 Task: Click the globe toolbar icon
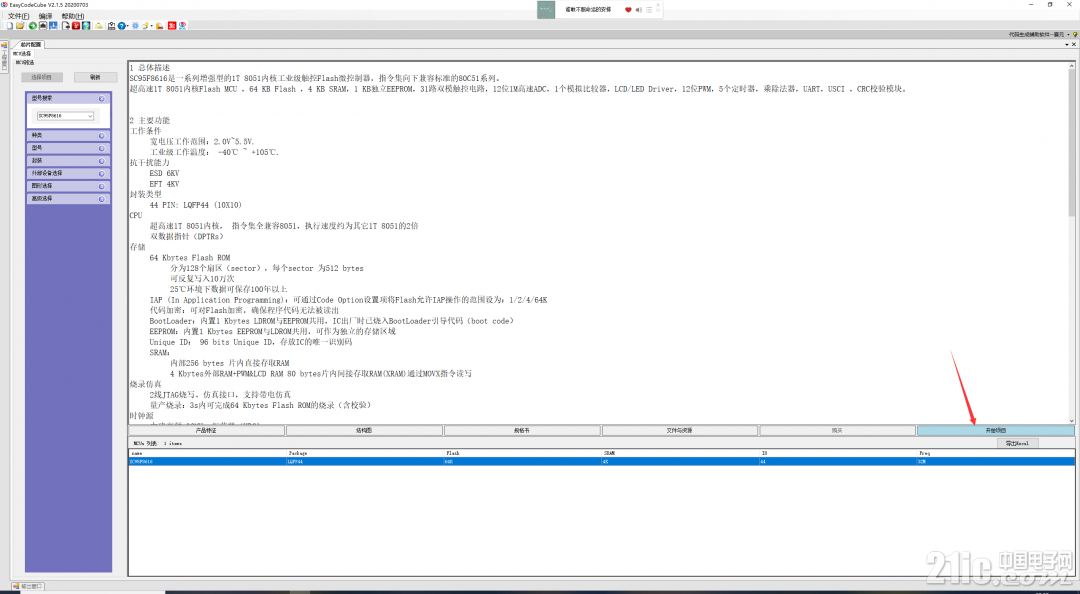[86, 26]
